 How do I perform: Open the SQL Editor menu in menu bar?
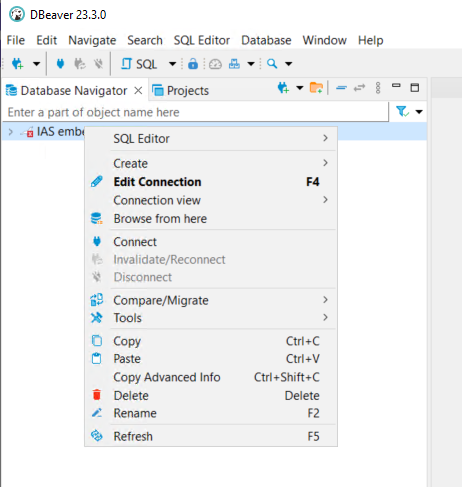202,40
